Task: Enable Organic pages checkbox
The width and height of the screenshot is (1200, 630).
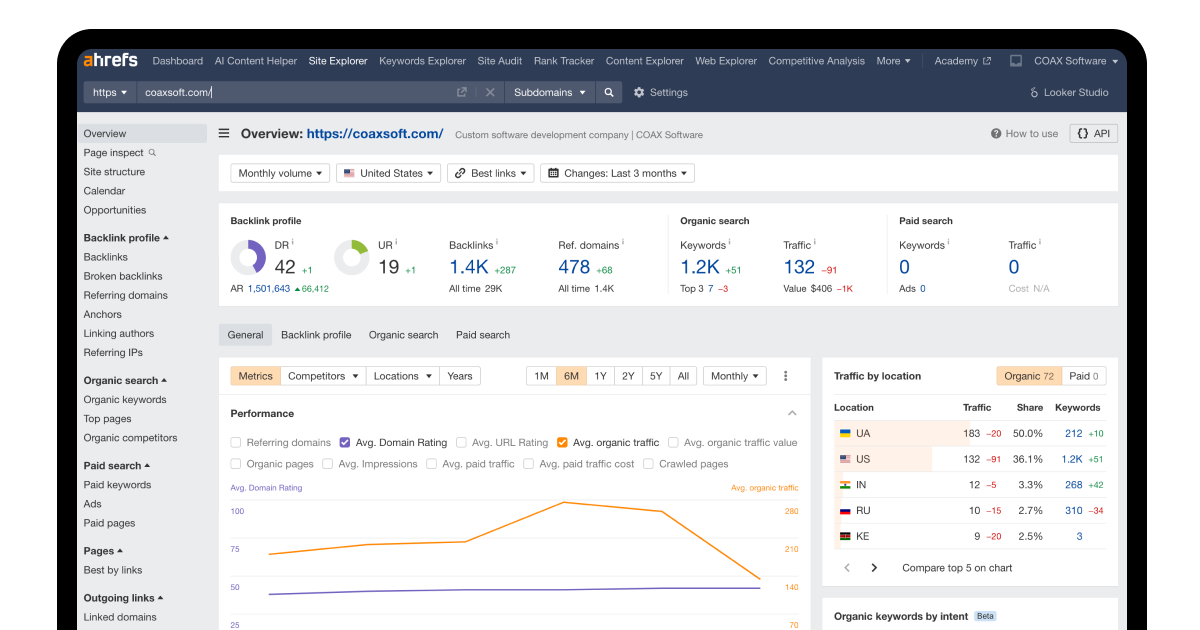Action: 236,464
